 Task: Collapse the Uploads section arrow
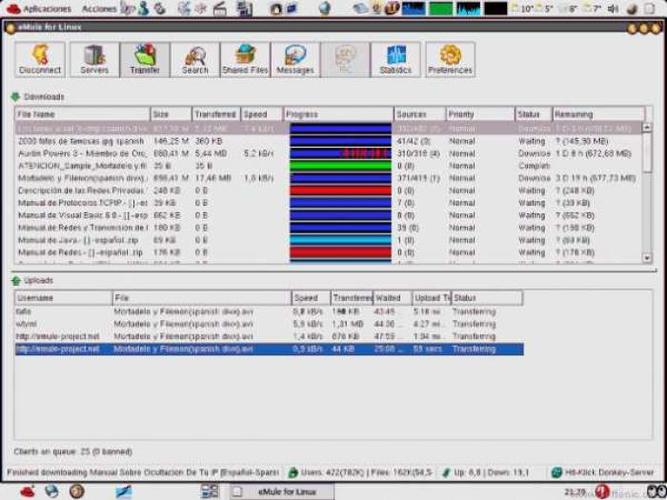tap(15, 281)
